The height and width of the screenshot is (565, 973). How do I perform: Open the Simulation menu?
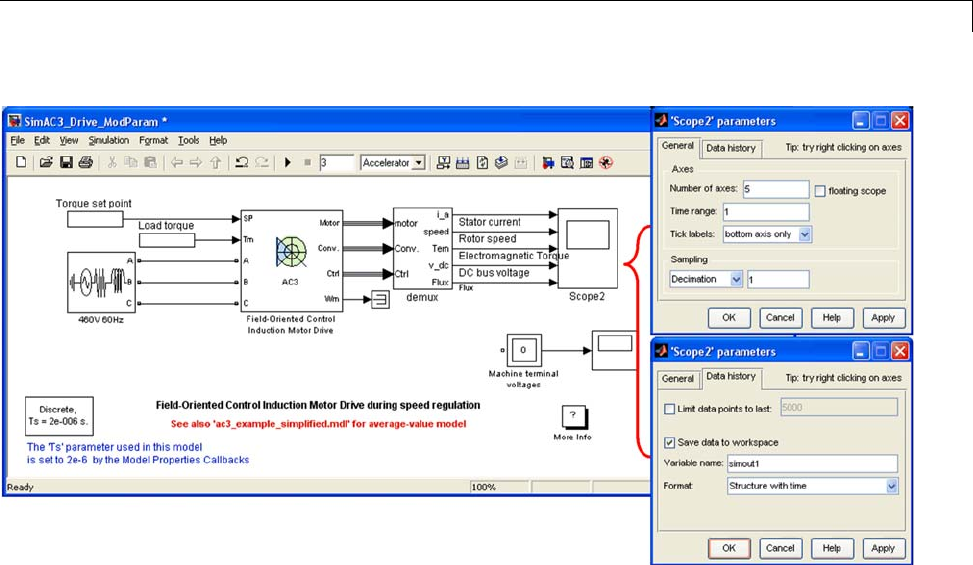pos(109,140)
